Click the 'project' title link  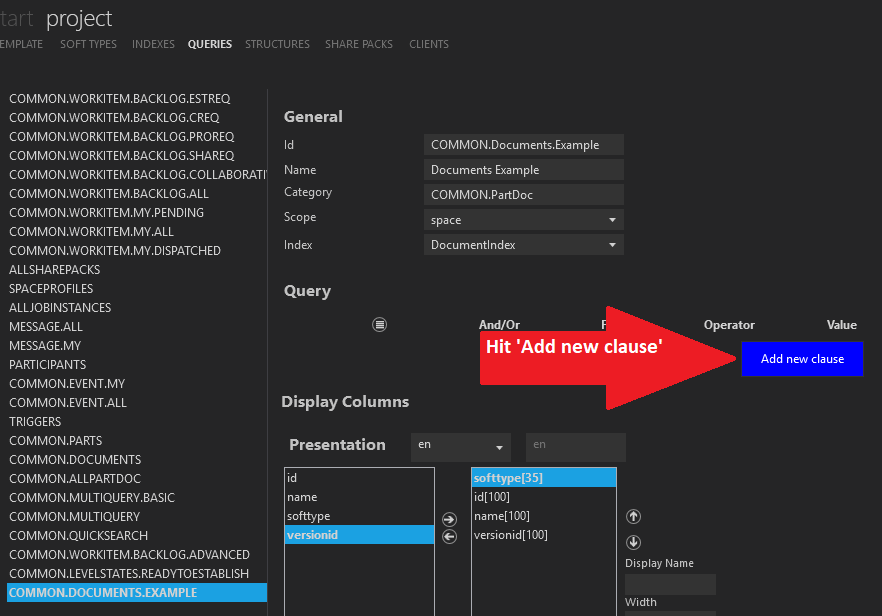click(80, 18)
